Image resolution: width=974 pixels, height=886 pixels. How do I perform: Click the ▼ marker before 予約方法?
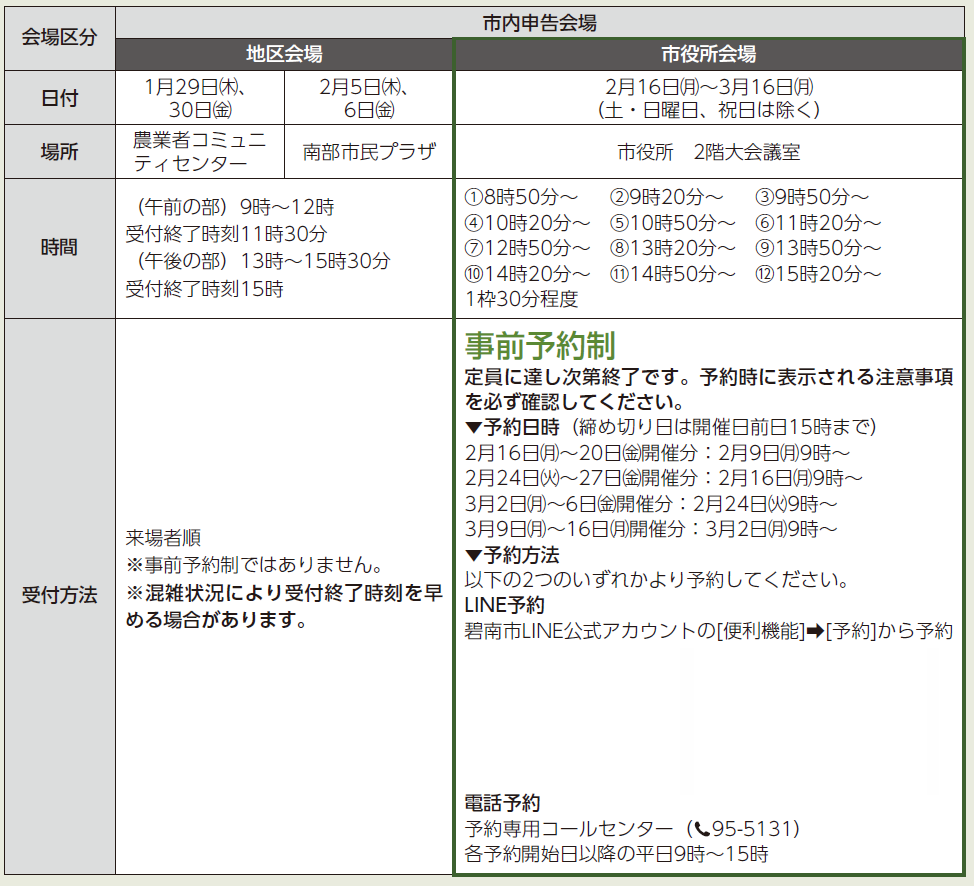(474, 555)
